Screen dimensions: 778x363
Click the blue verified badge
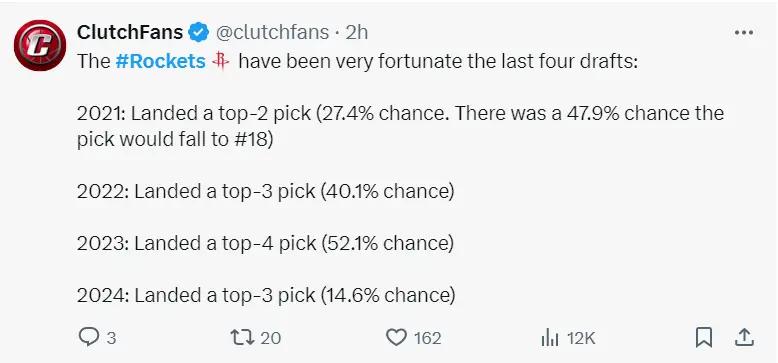click(199, 33)
